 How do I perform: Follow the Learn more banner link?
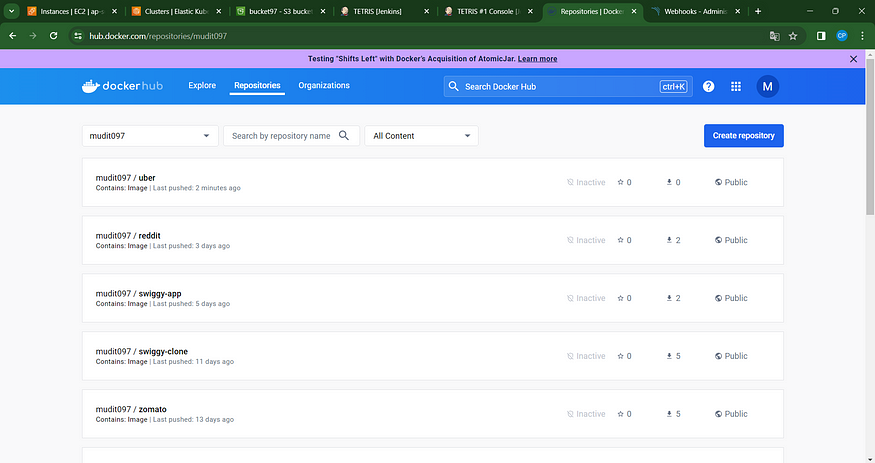pos(537,59)
